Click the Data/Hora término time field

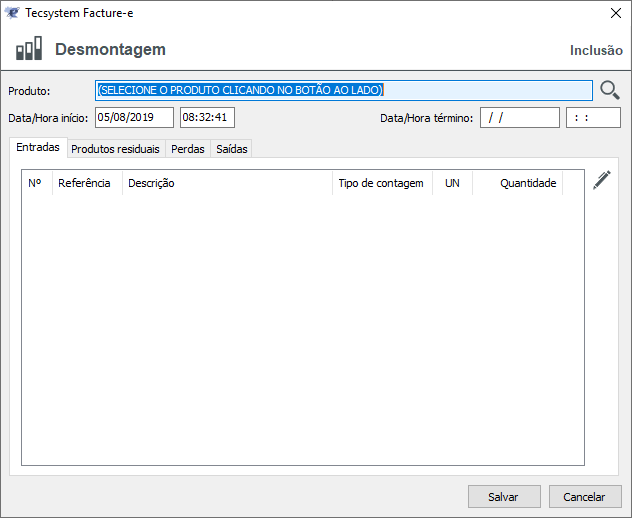(x=593, y=117)
